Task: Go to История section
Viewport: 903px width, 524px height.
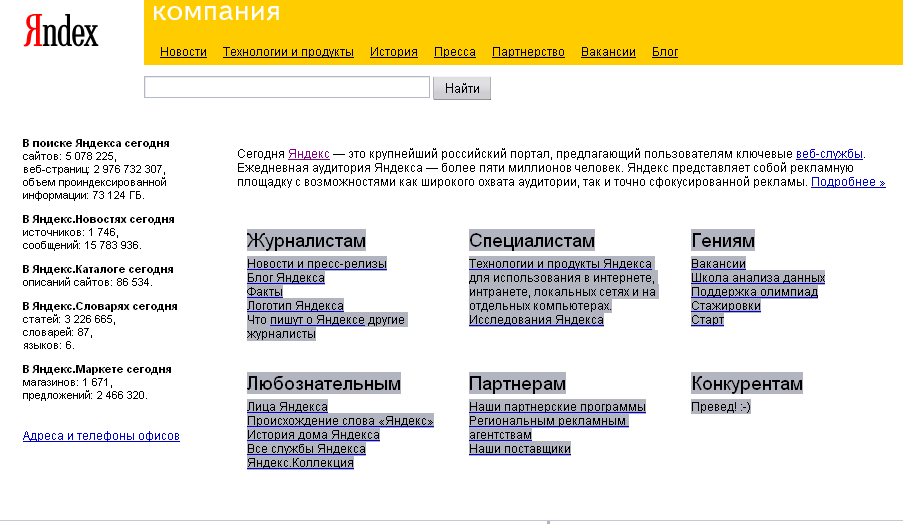Action: coord(394,52)
